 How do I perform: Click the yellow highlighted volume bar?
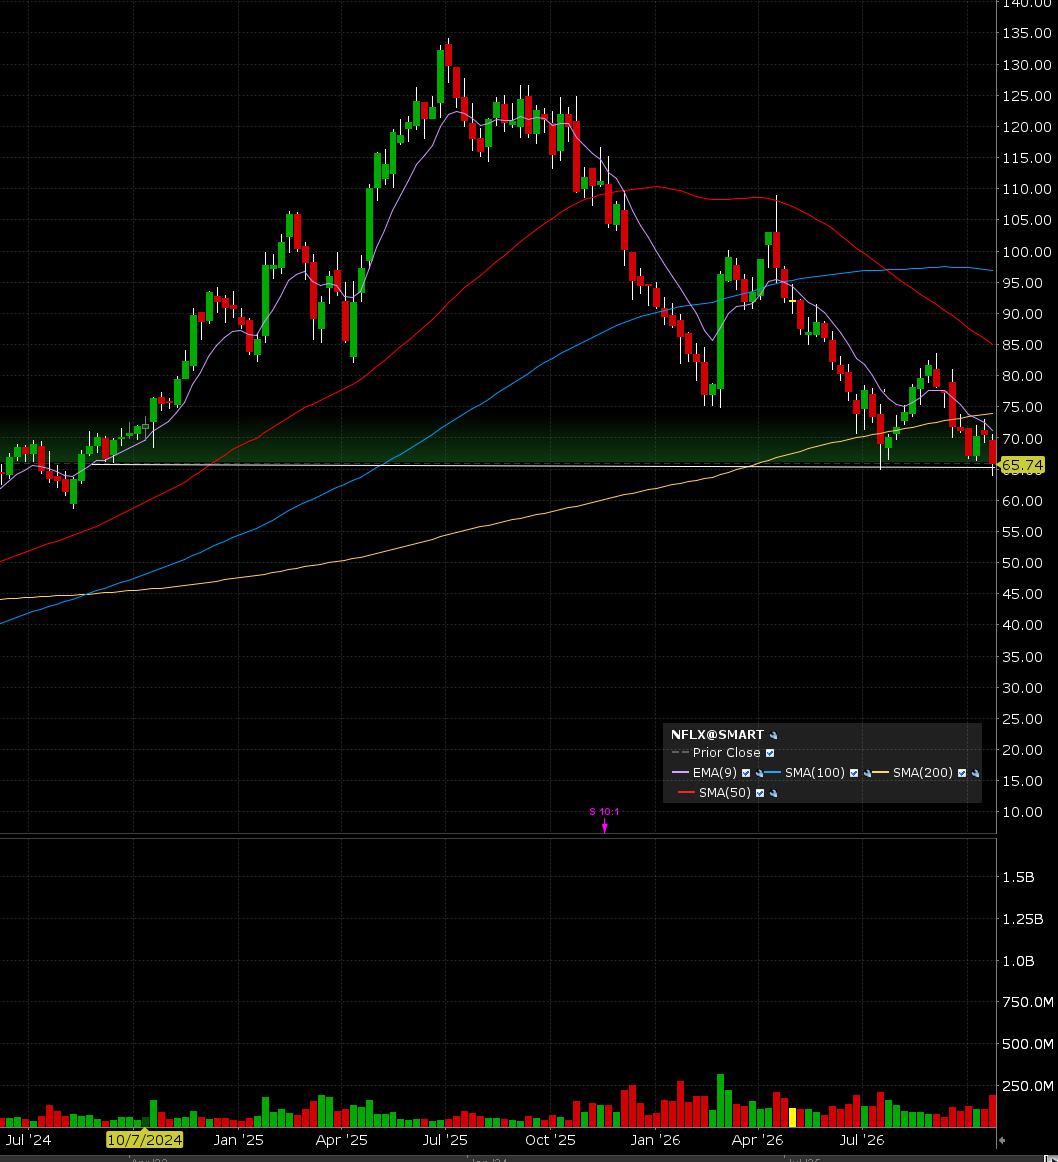792,1118
